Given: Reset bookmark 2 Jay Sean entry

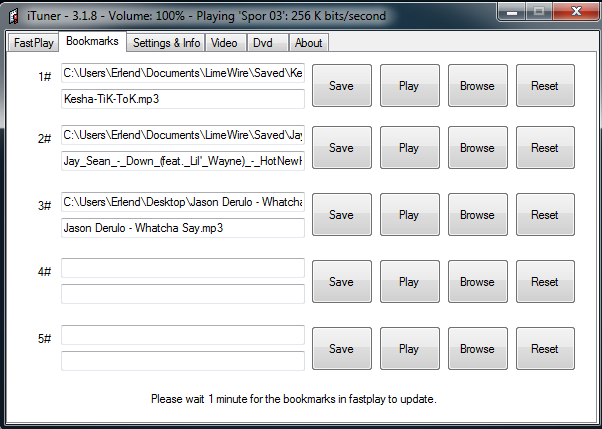Looking at the screenshot, I should click(545, 148).
